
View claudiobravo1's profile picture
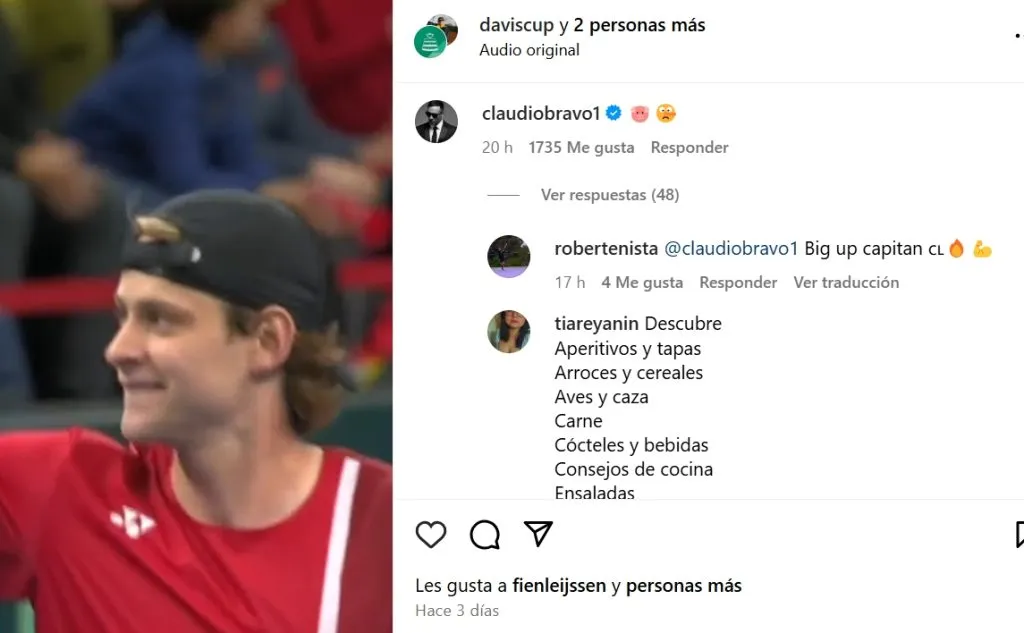click(436, 122)
